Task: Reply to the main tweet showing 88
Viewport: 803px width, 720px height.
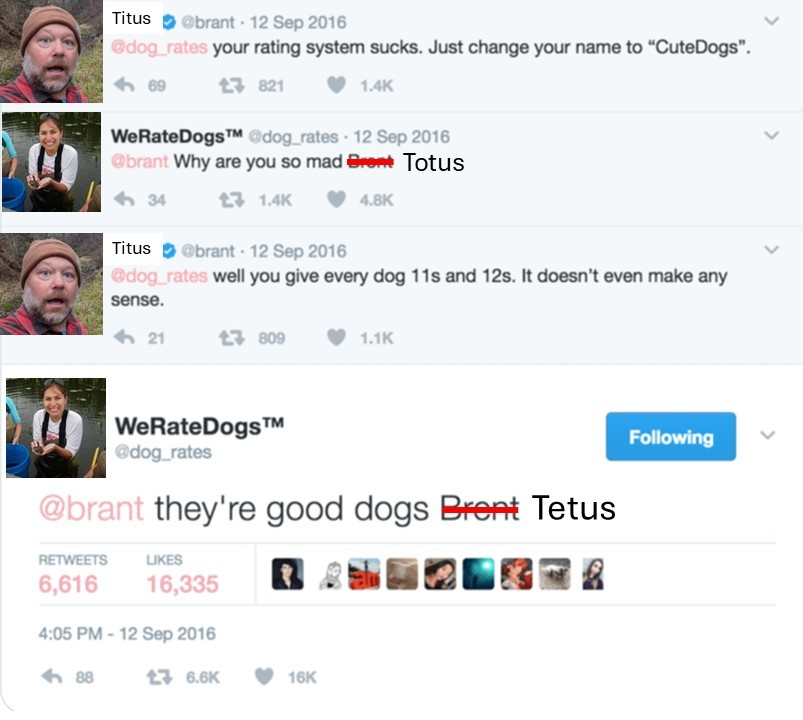Action: click(52, 676)
